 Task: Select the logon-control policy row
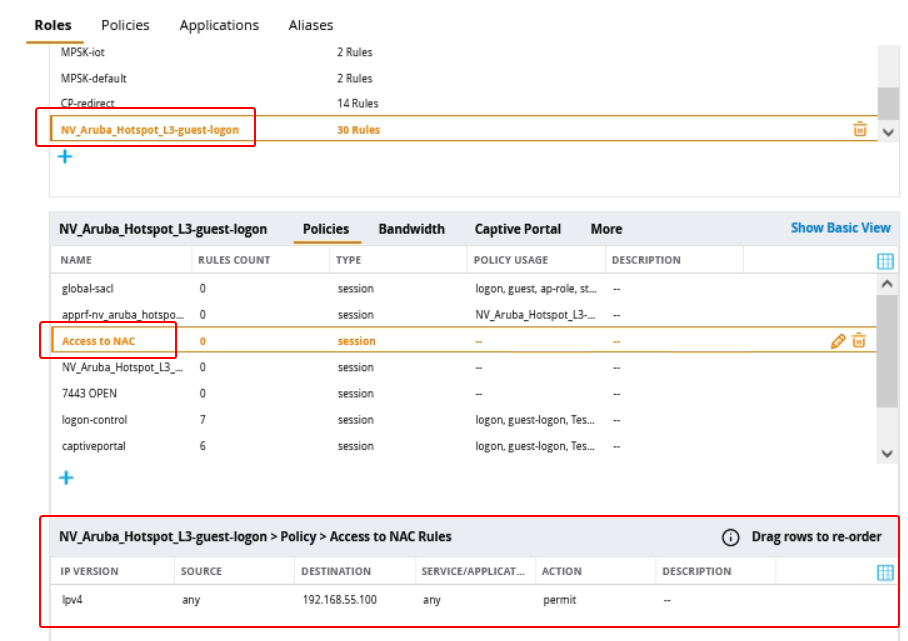pos(94,420)
